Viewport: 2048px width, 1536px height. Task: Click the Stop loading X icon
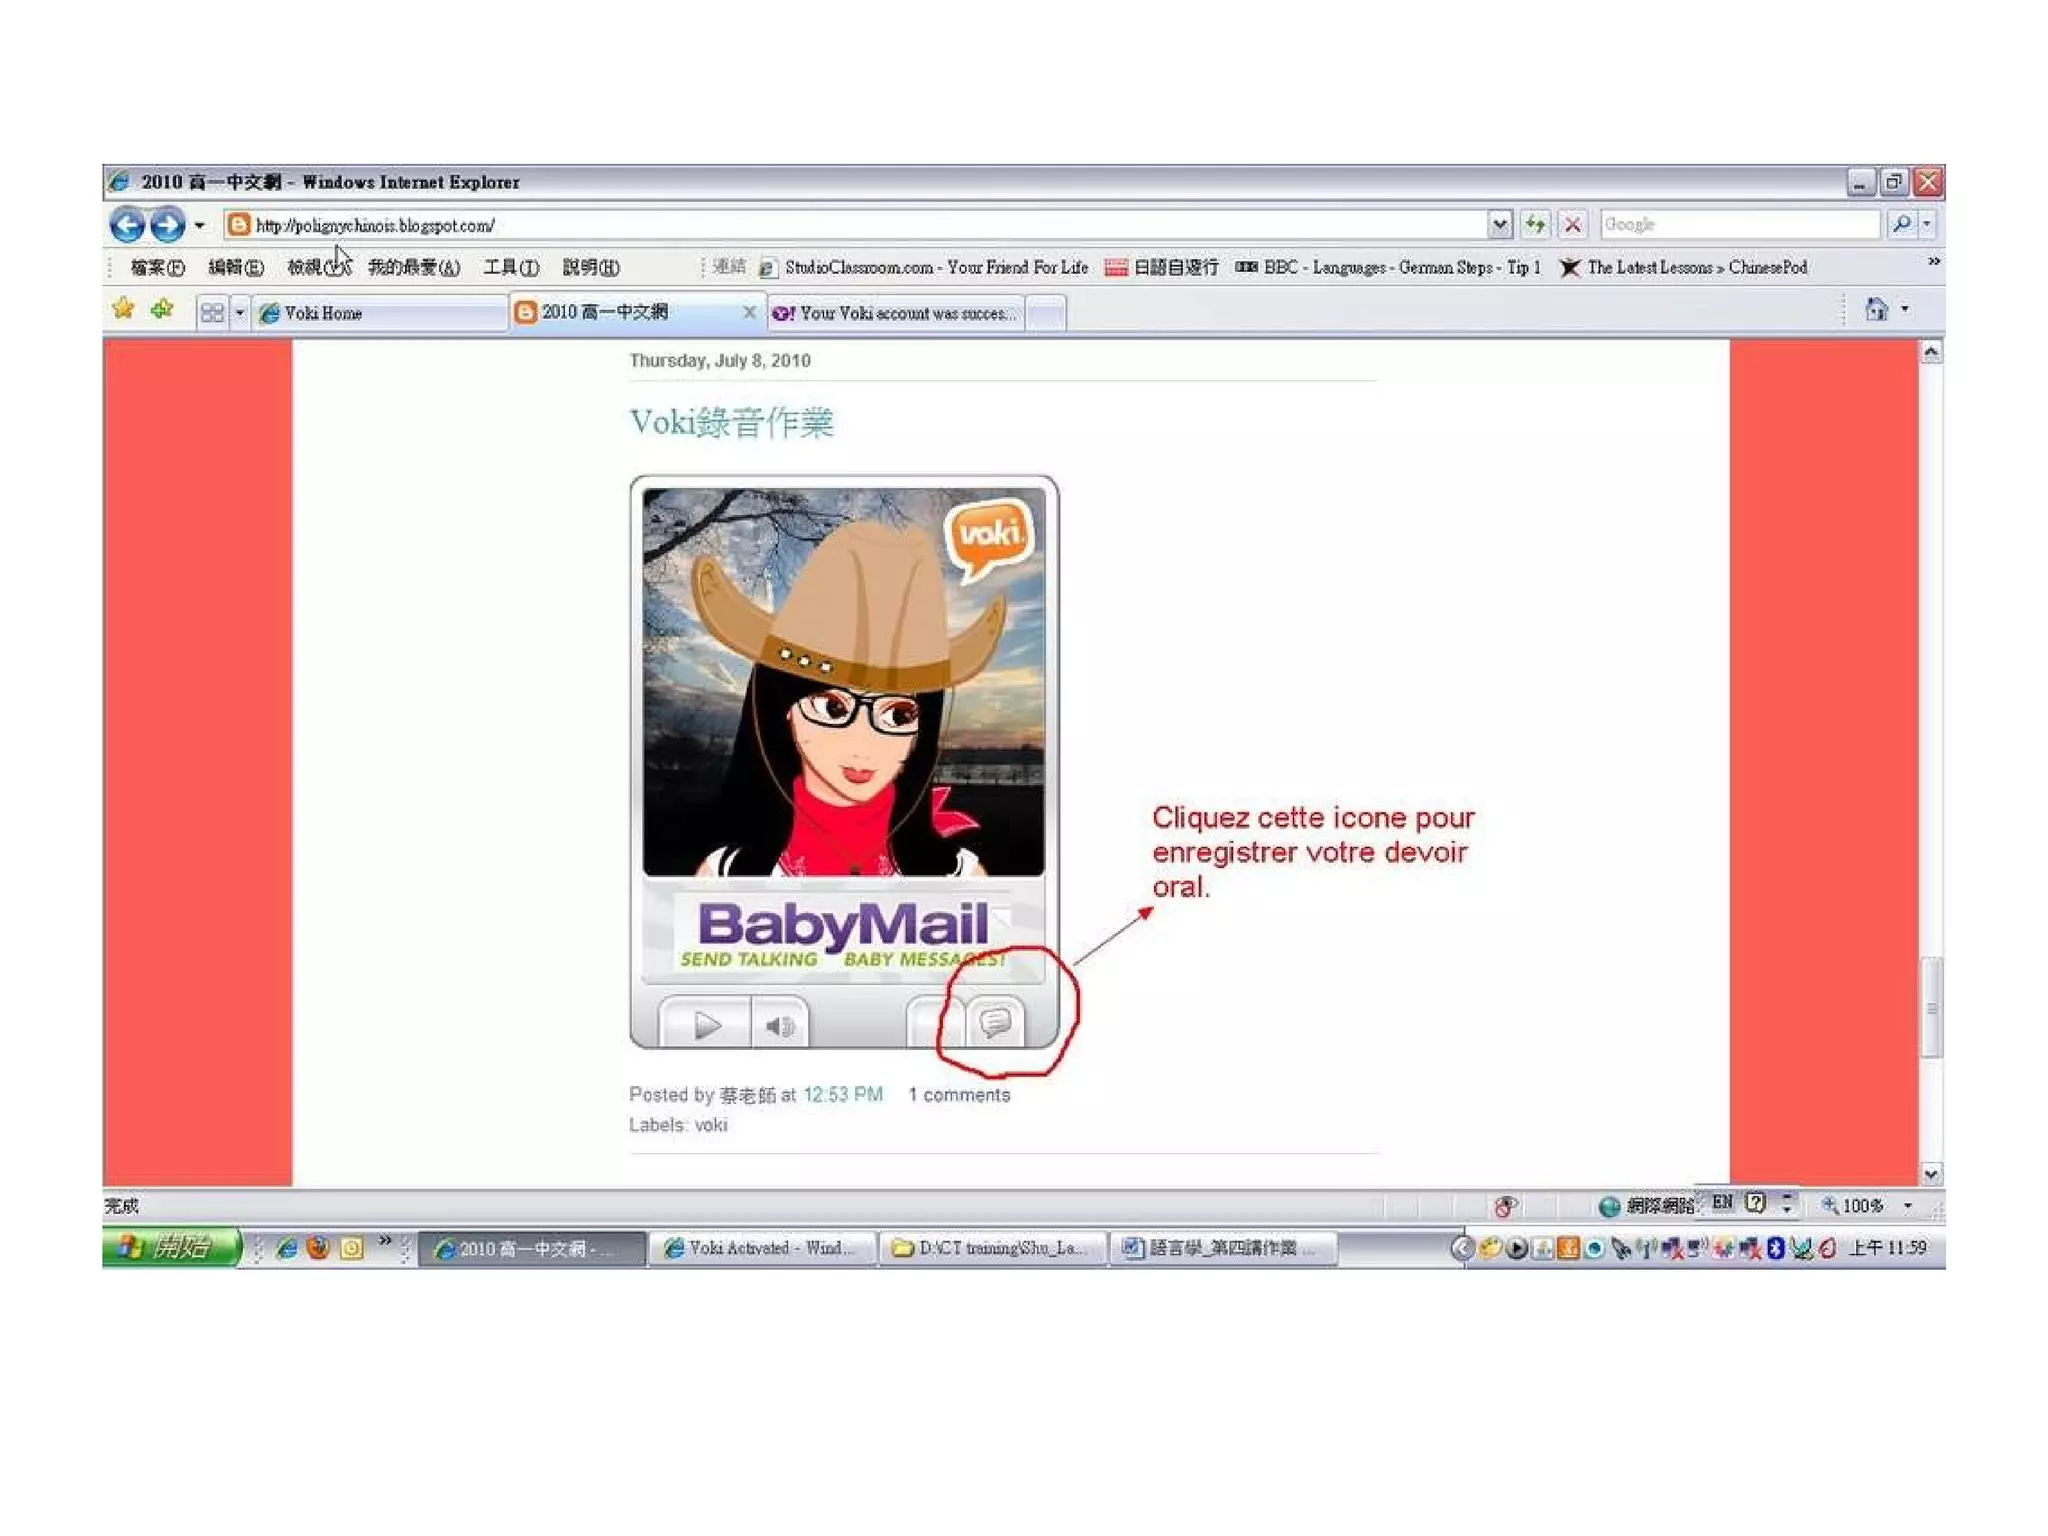click(x=1572, y=225)
